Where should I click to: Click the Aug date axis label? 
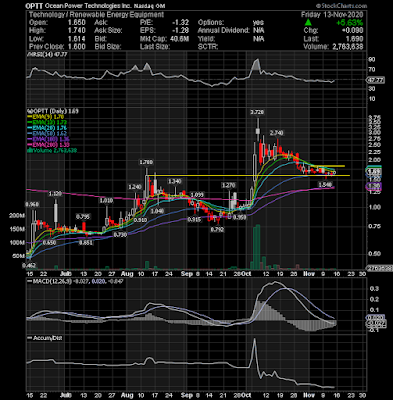tap(127, 274)
